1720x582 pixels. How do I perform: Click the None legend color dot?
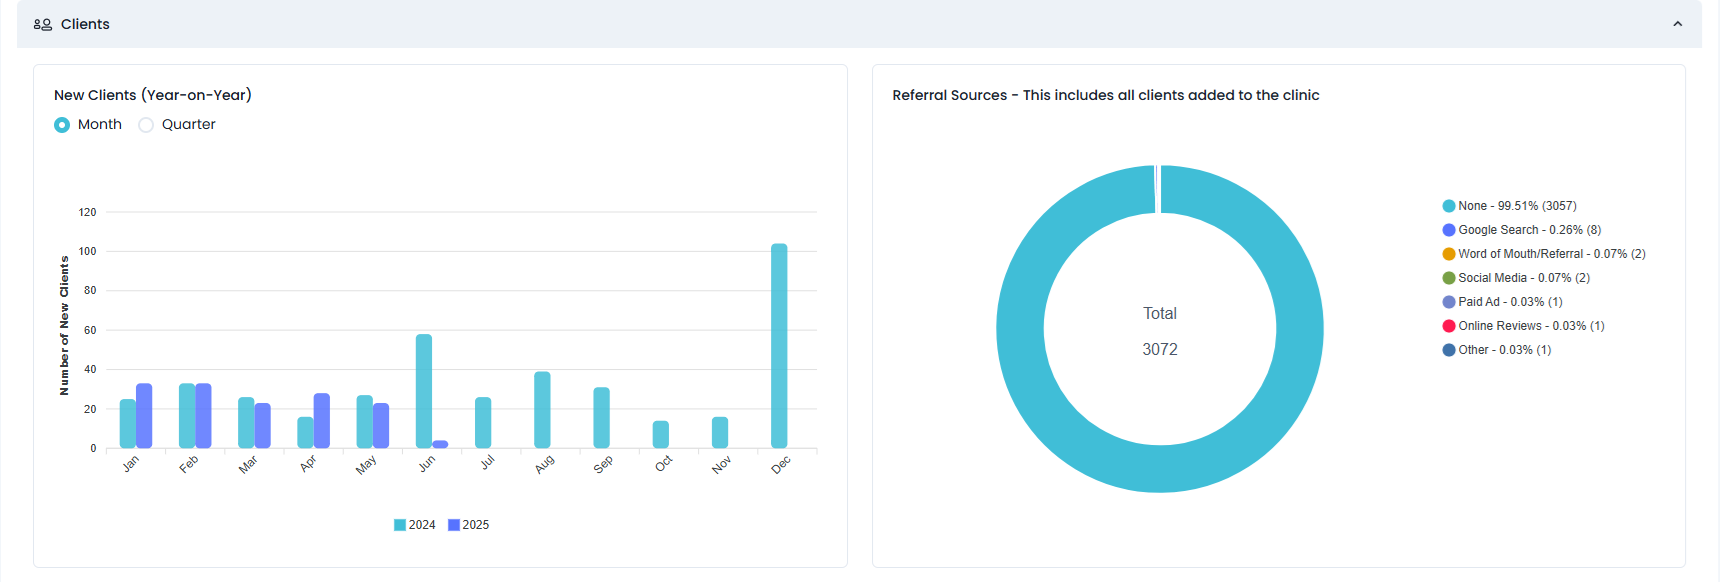click(1448, 206)
